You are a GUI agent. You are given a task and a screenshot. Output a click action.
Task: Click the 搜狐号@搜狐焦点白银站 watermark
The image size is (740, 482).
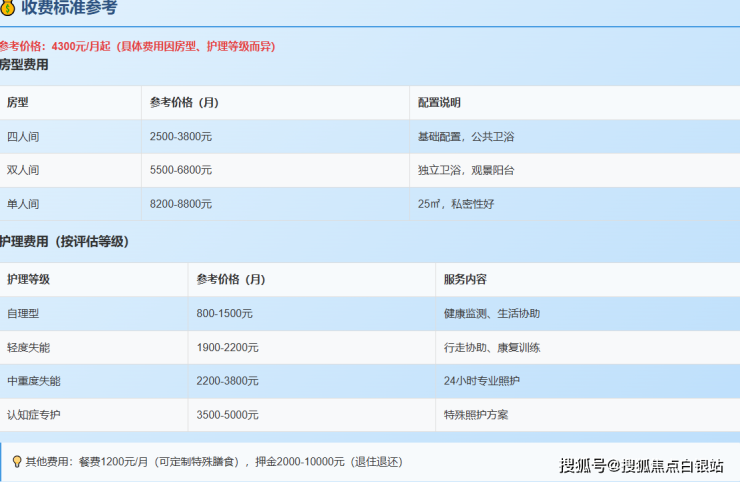[641, 466]
